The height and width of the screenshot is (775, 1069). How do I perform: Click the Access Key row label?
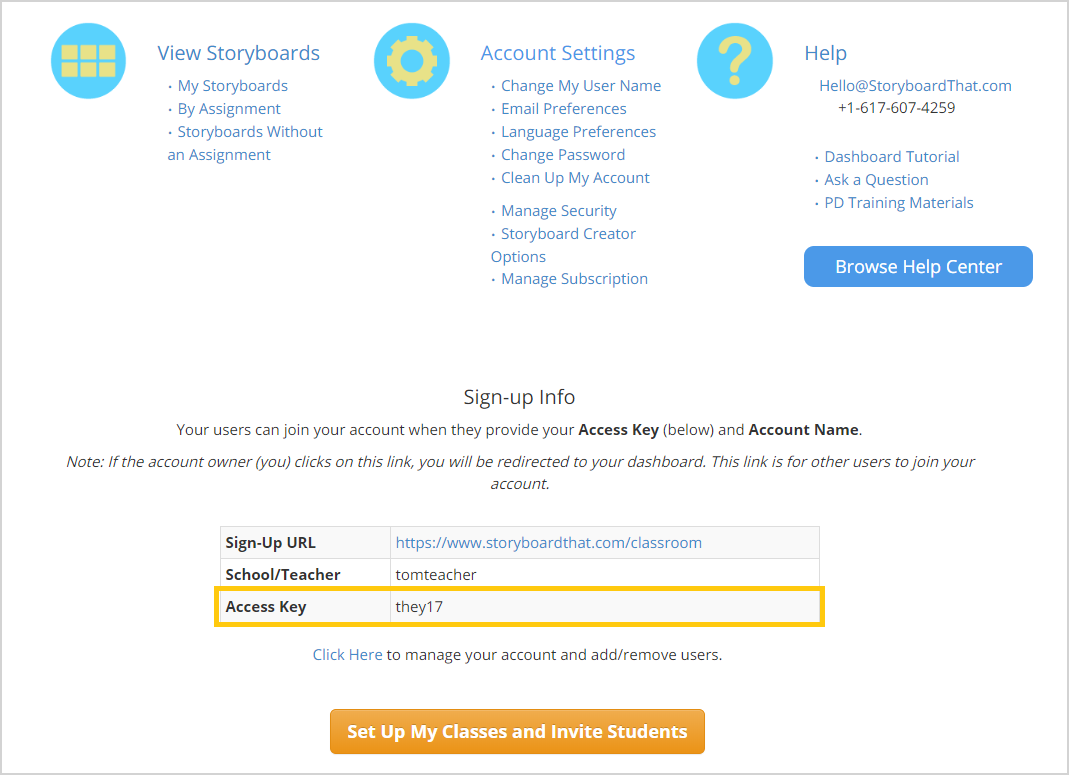pos(266,607)
